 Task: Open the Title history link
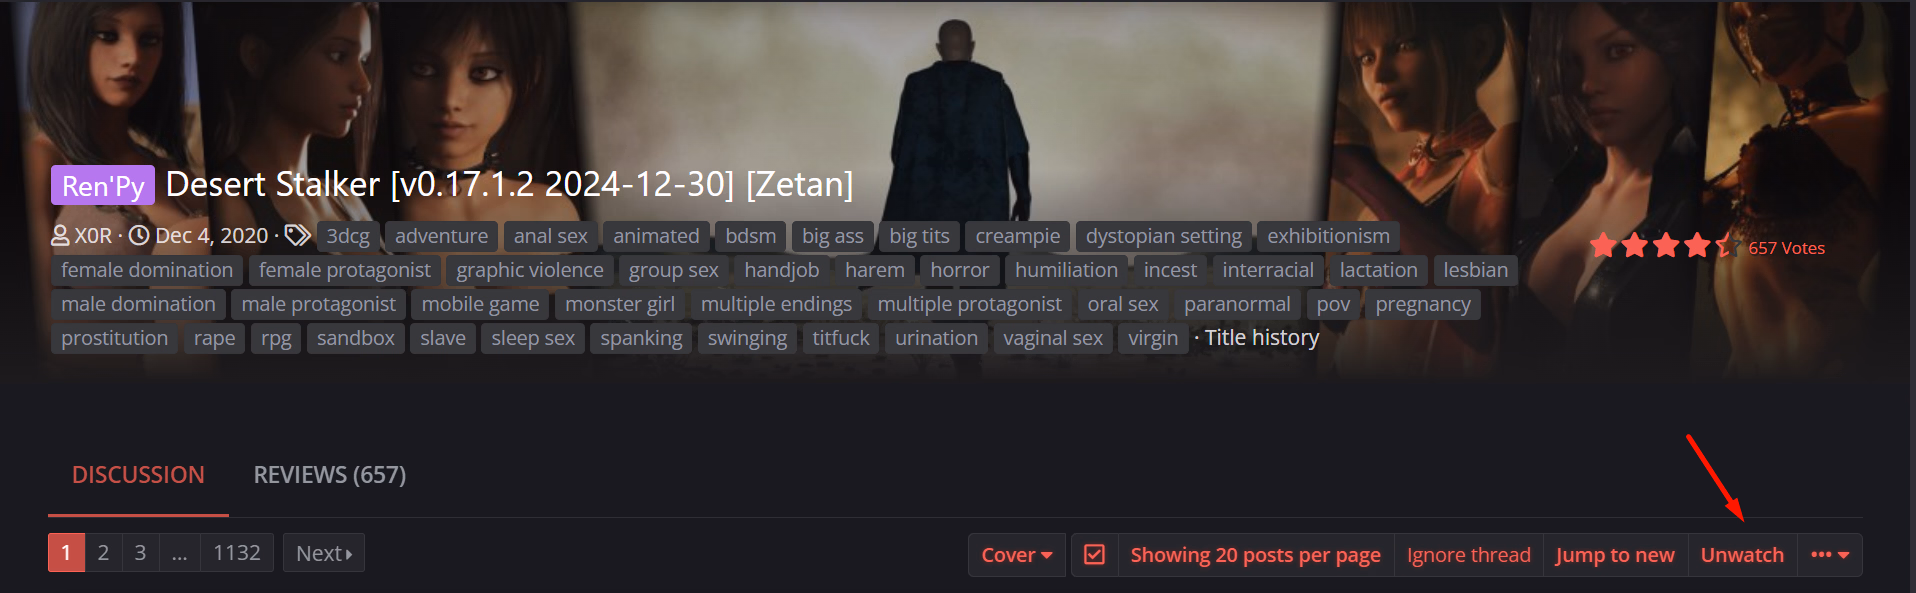1262,338
